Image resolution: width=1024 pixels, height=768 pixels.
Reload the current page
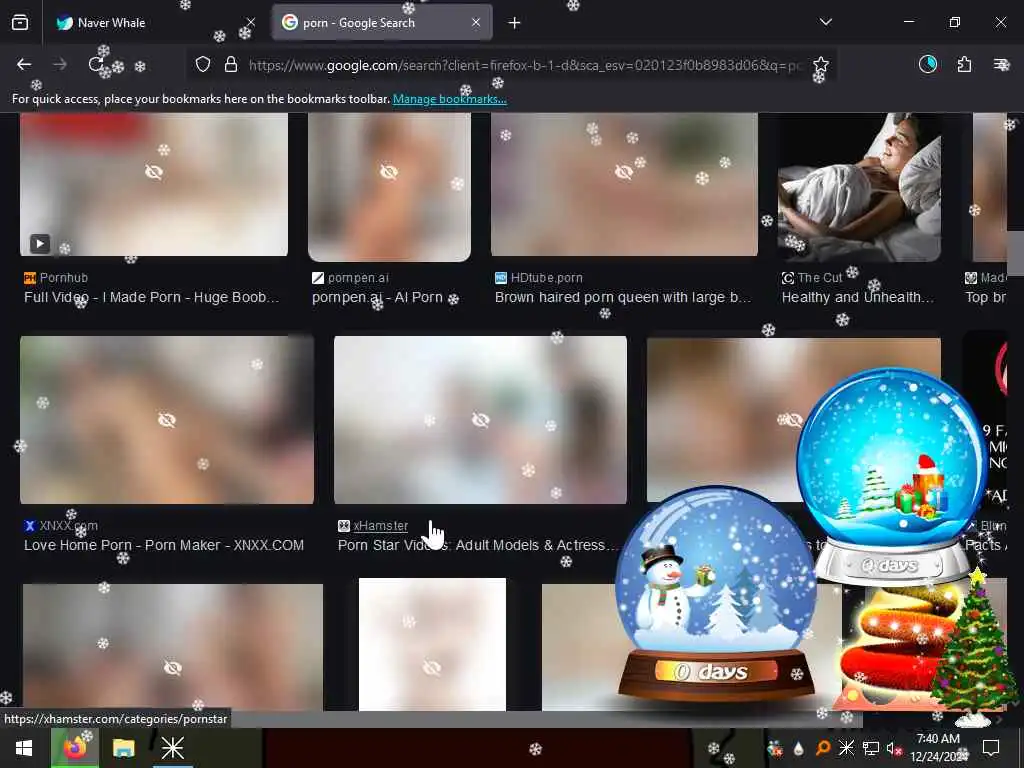point(96,64)
